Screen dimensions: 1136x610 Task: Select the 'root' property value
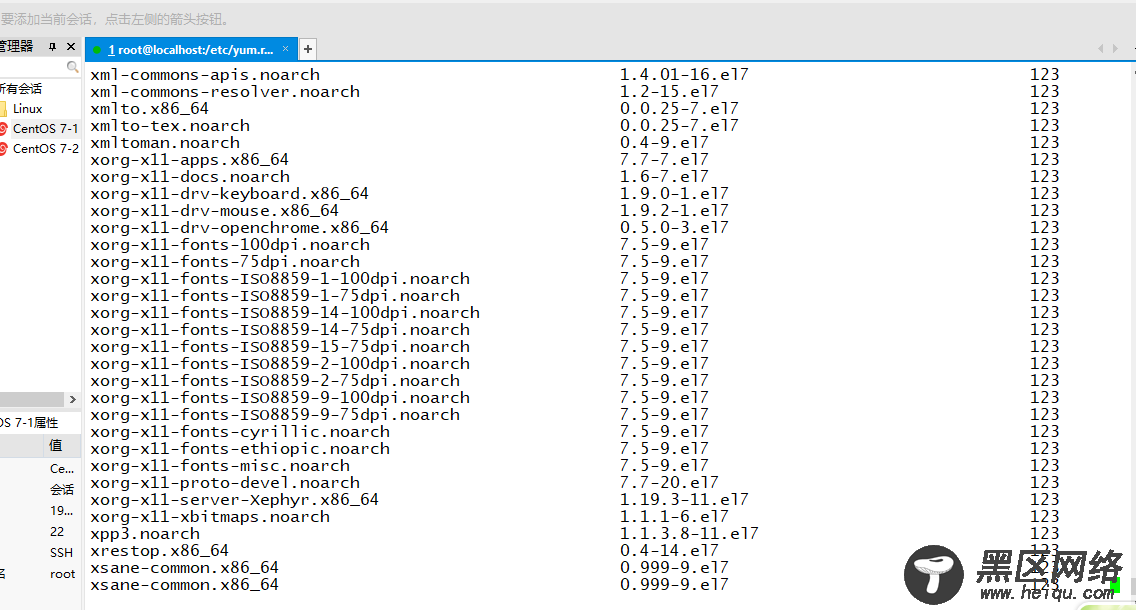click(x=62, y=574)
